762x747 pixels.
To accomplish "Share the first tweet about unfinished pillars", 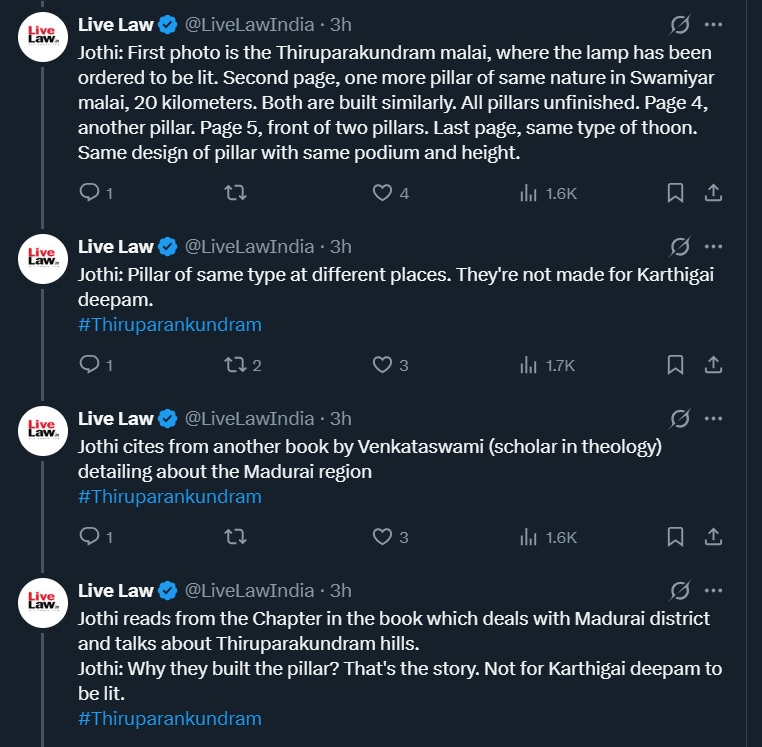I will (x=714, y=193).
